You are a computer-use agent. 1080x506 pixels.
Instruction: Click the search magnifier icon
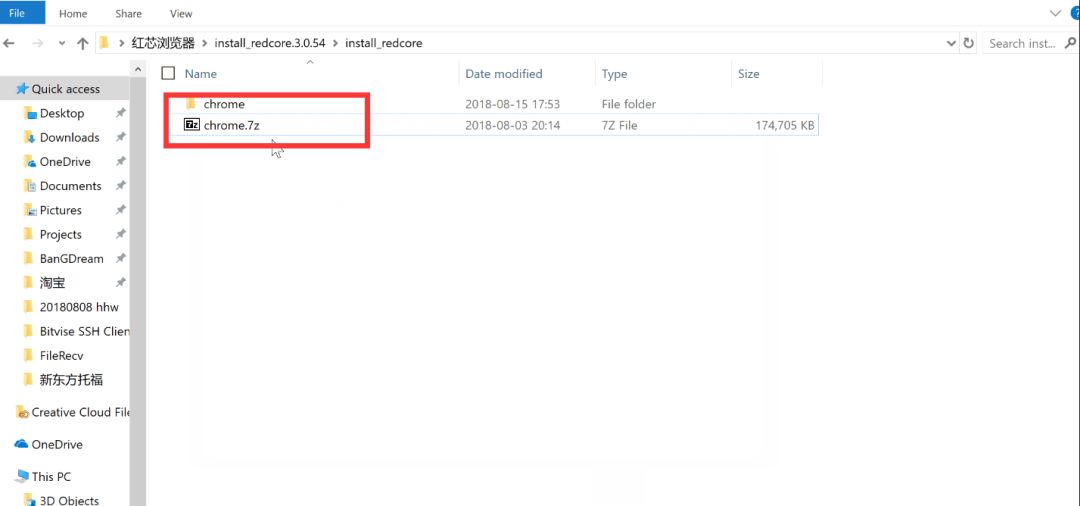pyautogui.click(x=1070, y=43)
